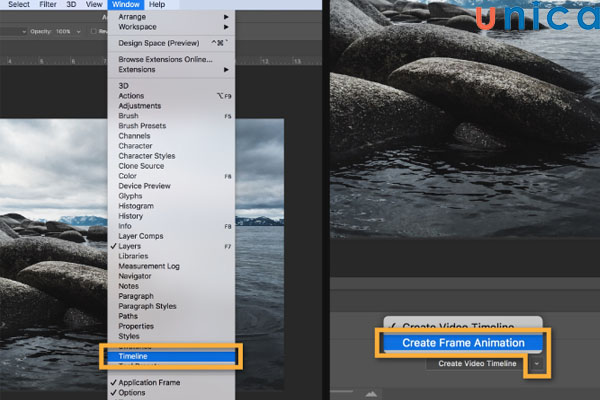This screenshot has height=400, width=600.
Task: Show the Actions panel
Action: tap(171, 96)
